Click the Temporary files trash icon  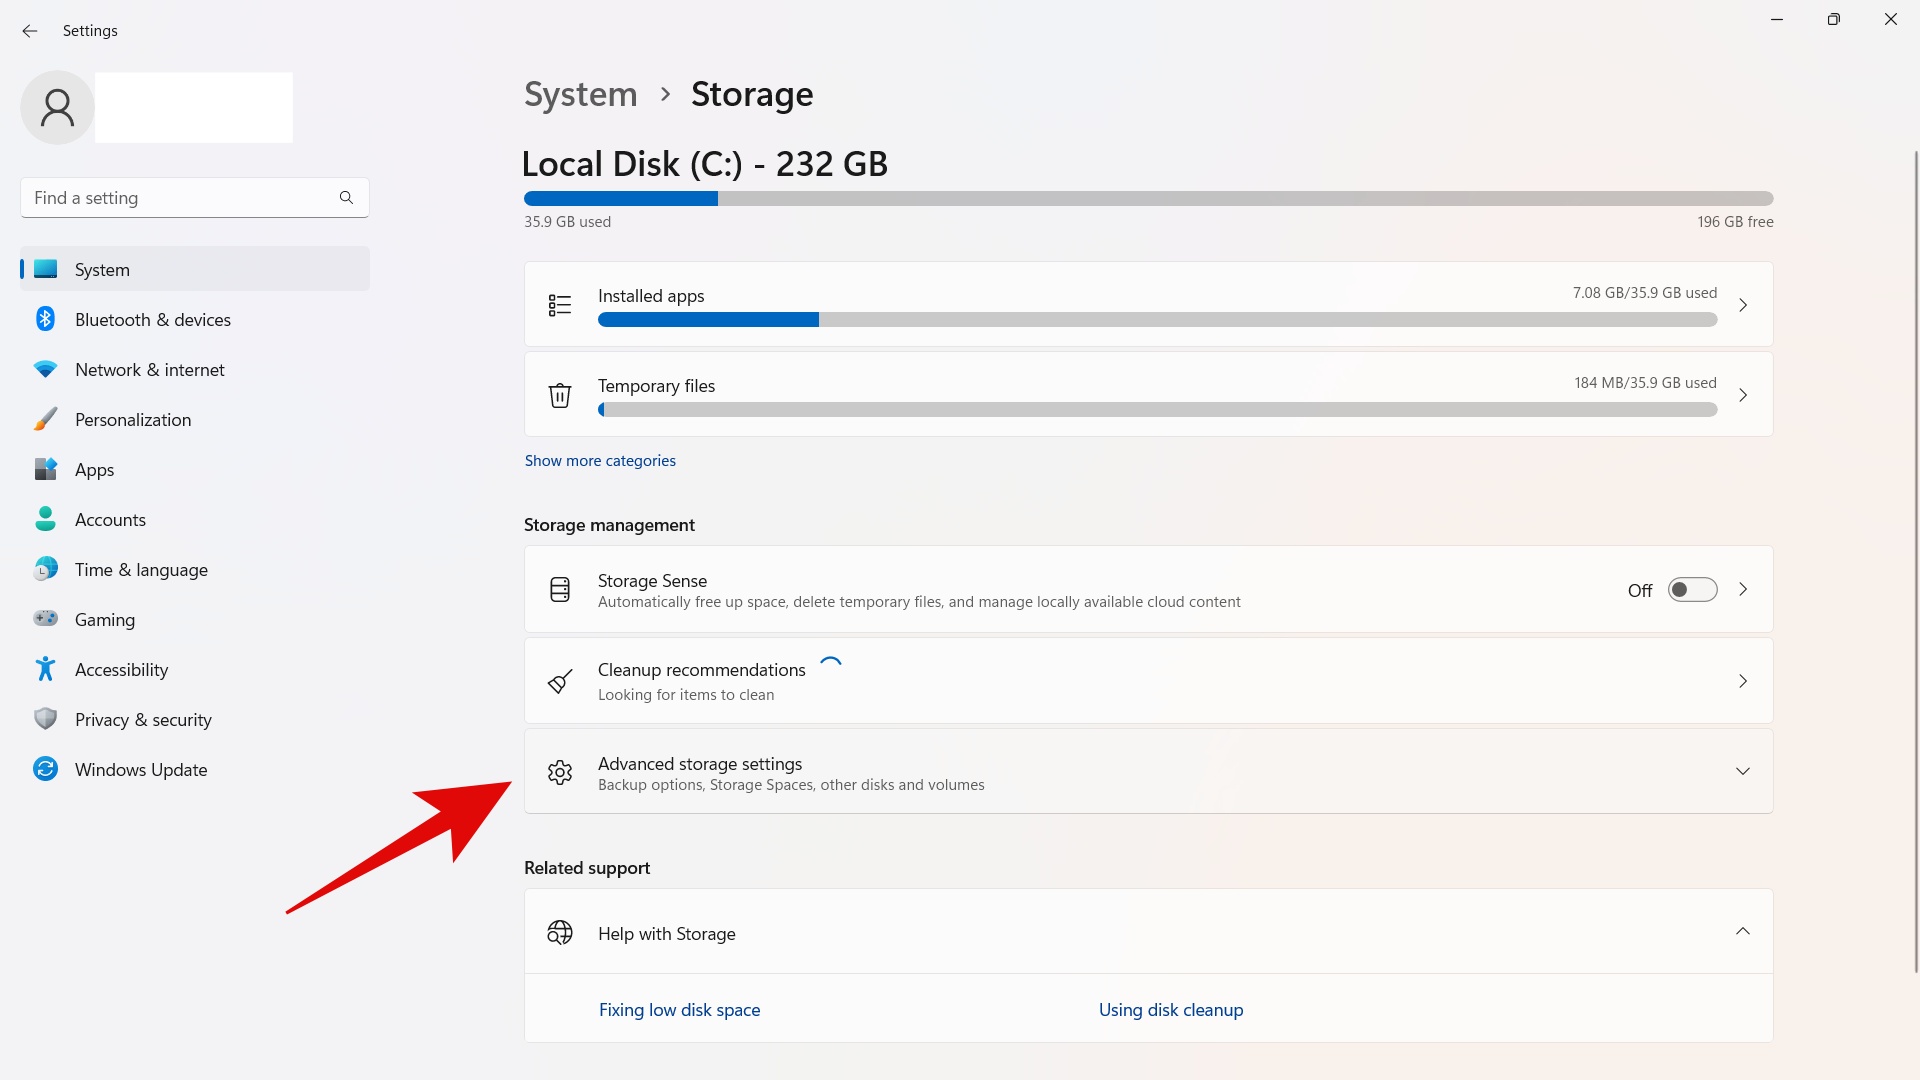559,393
